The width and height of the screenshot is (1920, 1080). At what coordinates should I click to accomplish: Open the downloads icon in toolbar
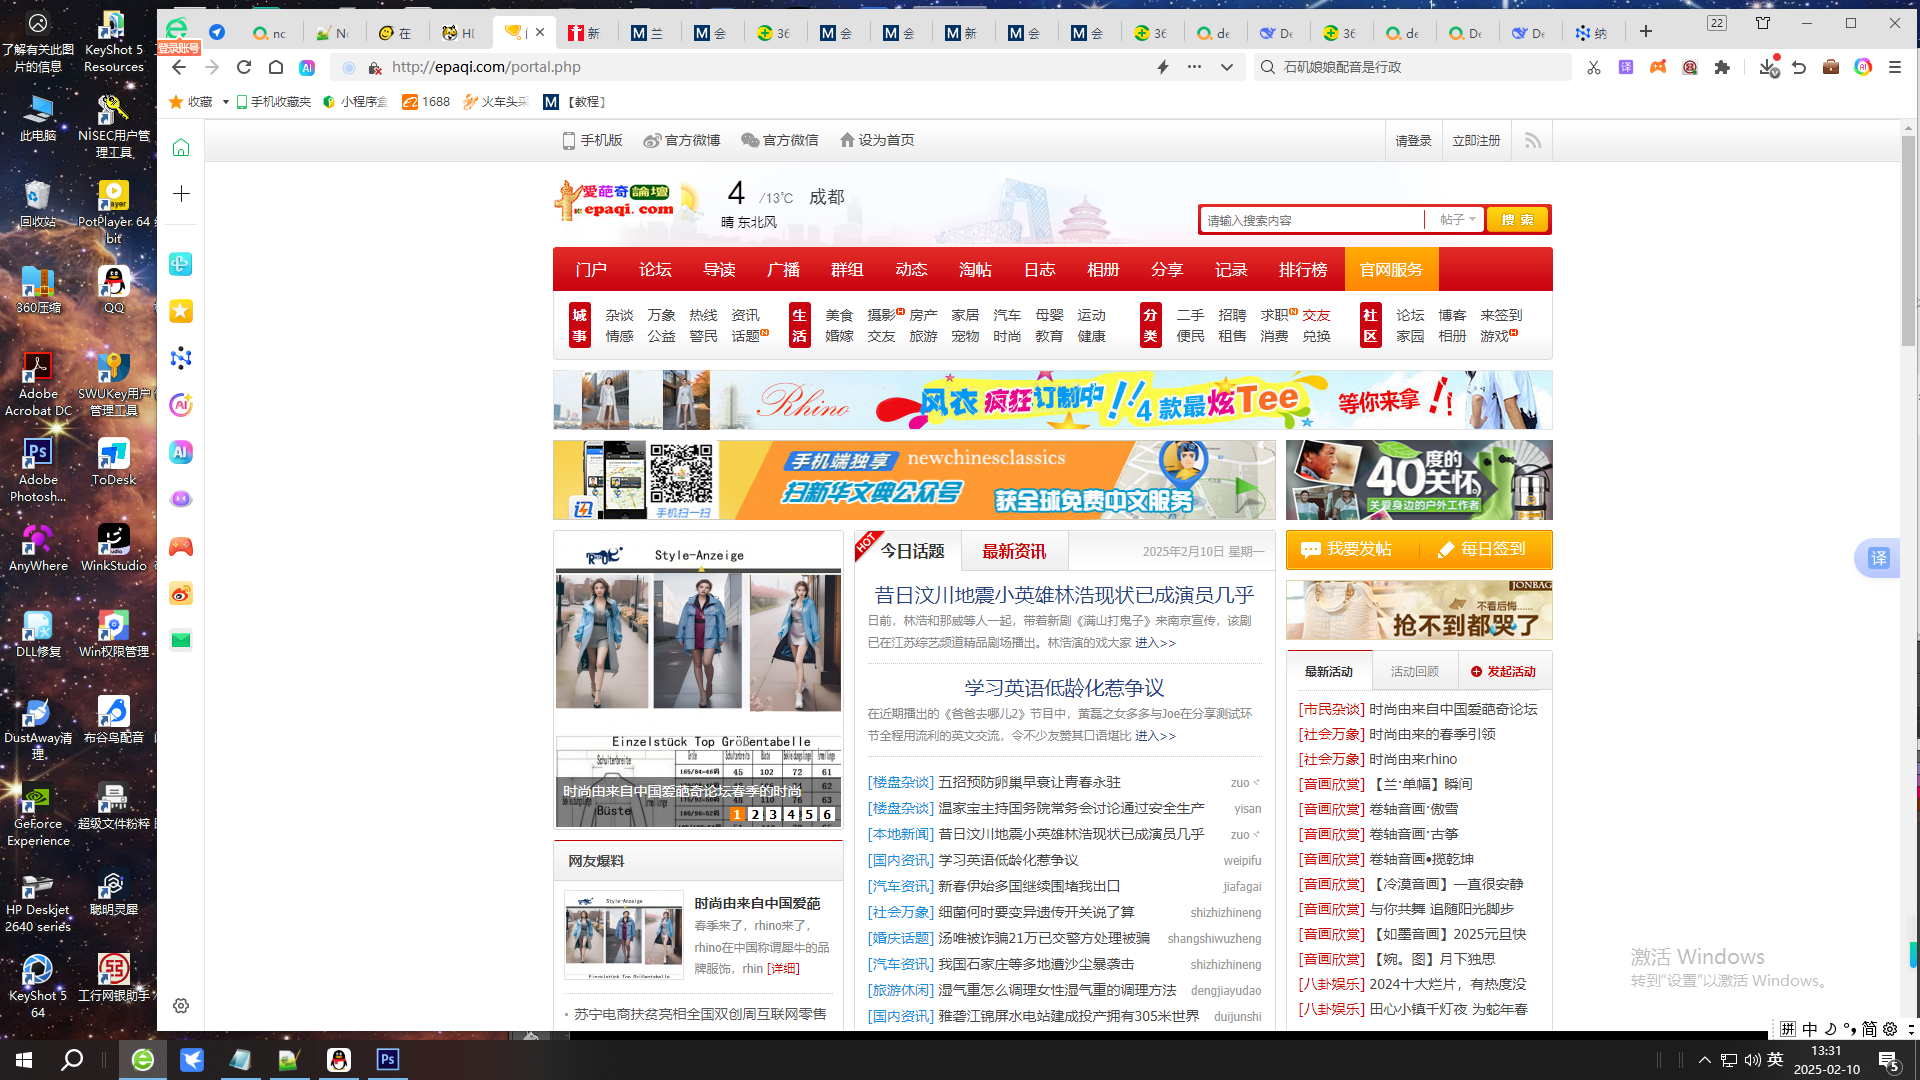[x=1768, y=67]
